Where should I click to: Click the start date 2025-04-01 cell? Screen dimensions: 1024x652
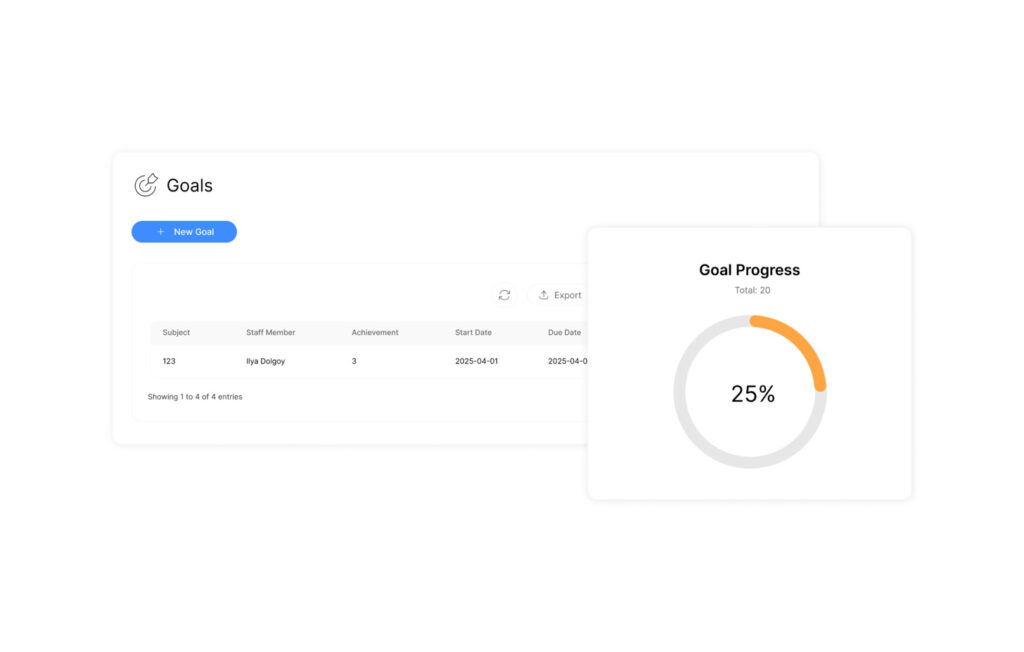click(476, 361)
